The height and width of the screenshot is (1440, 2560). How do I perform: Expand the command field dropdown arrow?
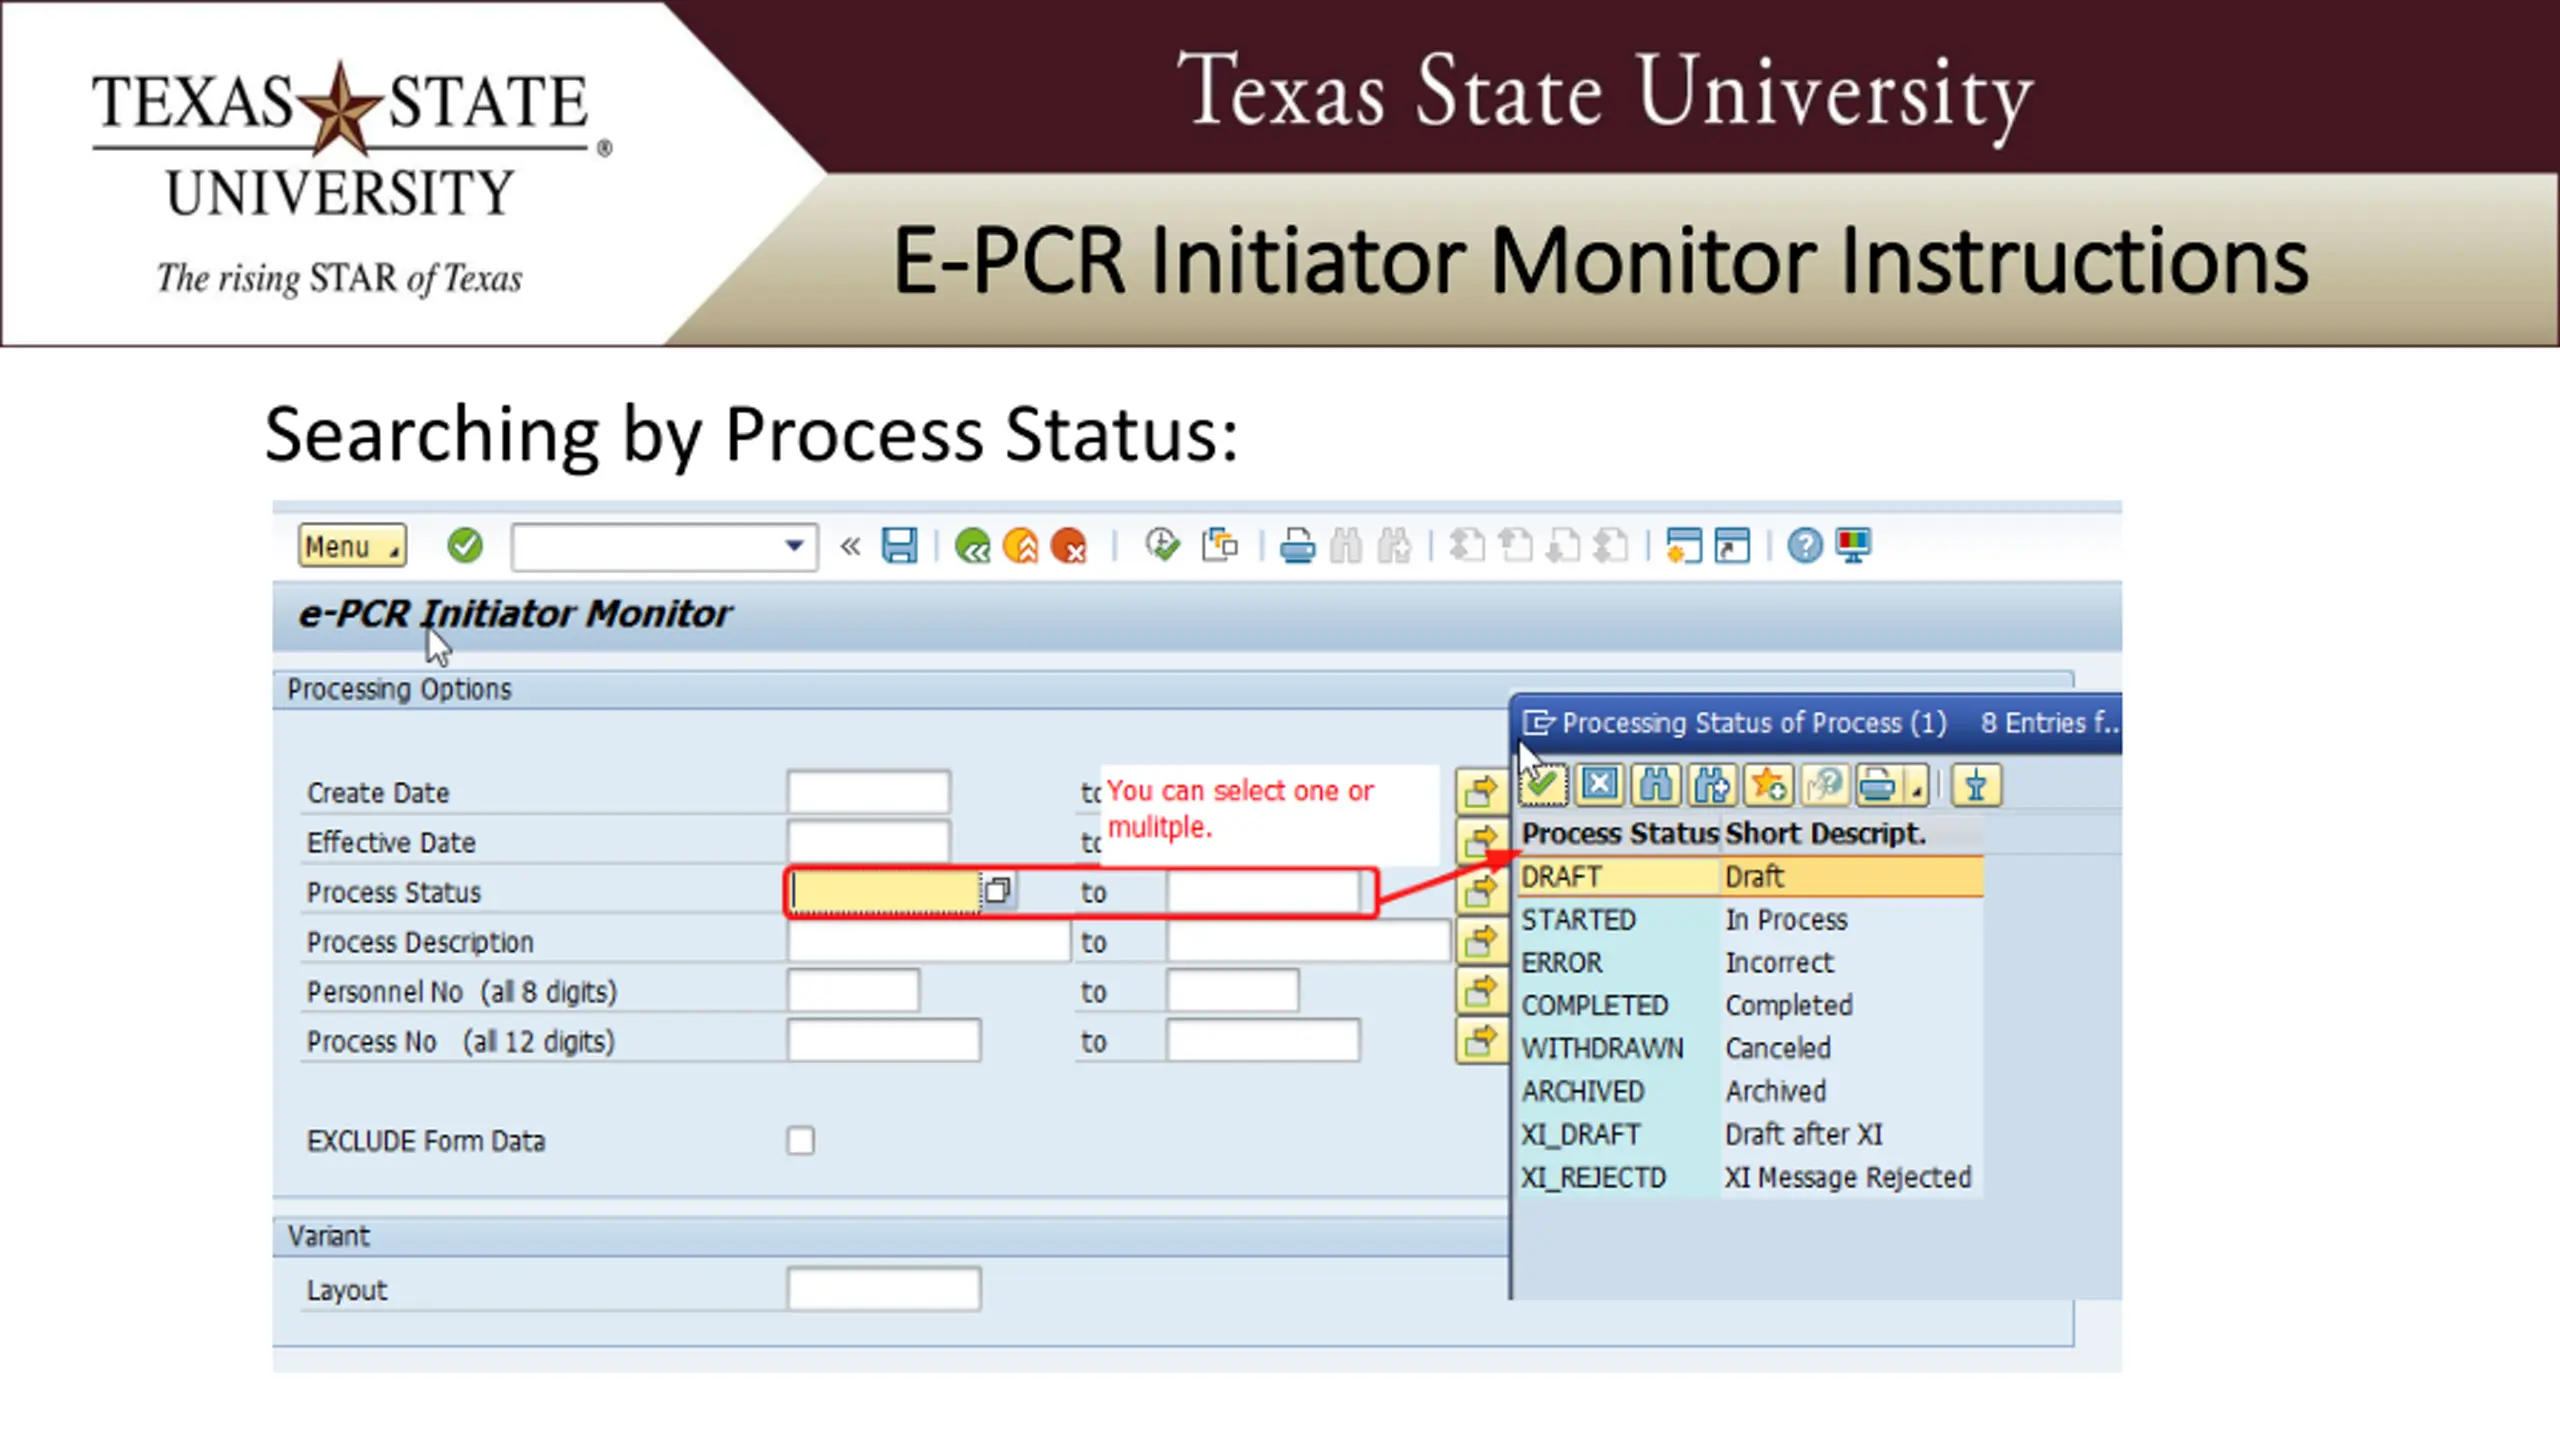(794, 546)
